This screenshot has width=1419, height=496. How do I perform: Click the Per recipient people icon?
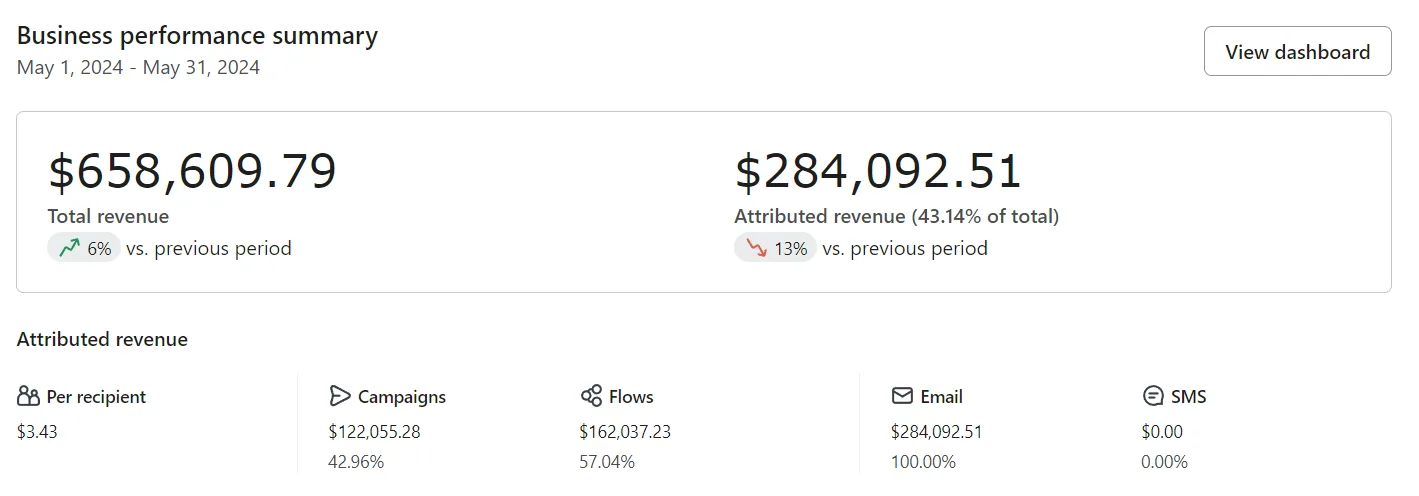coord(28,396)
